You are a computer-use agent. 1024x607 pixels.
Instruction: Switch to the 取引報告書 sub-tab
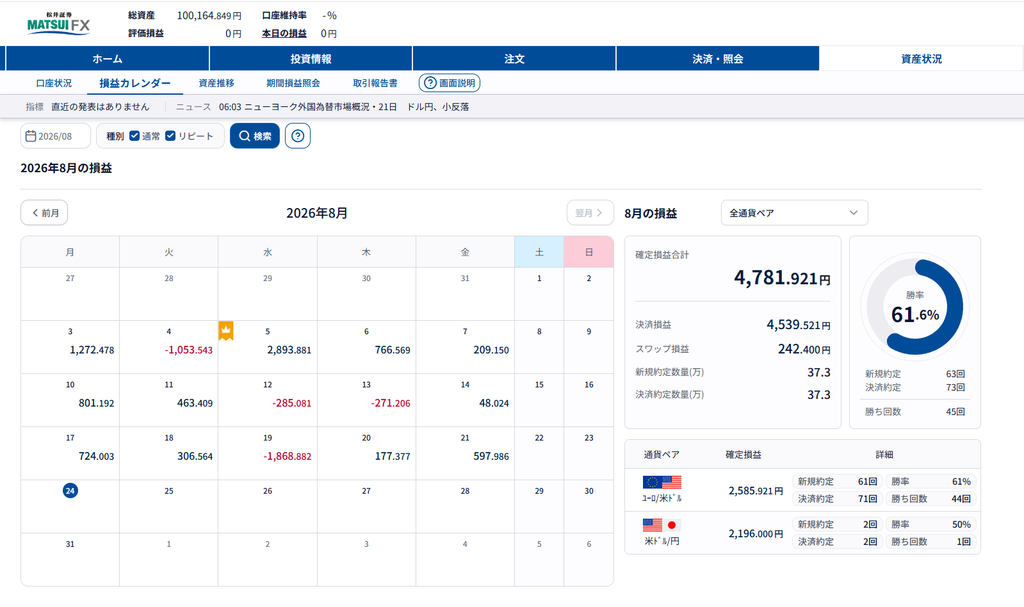pyautogui.click(x=375, y=83)
